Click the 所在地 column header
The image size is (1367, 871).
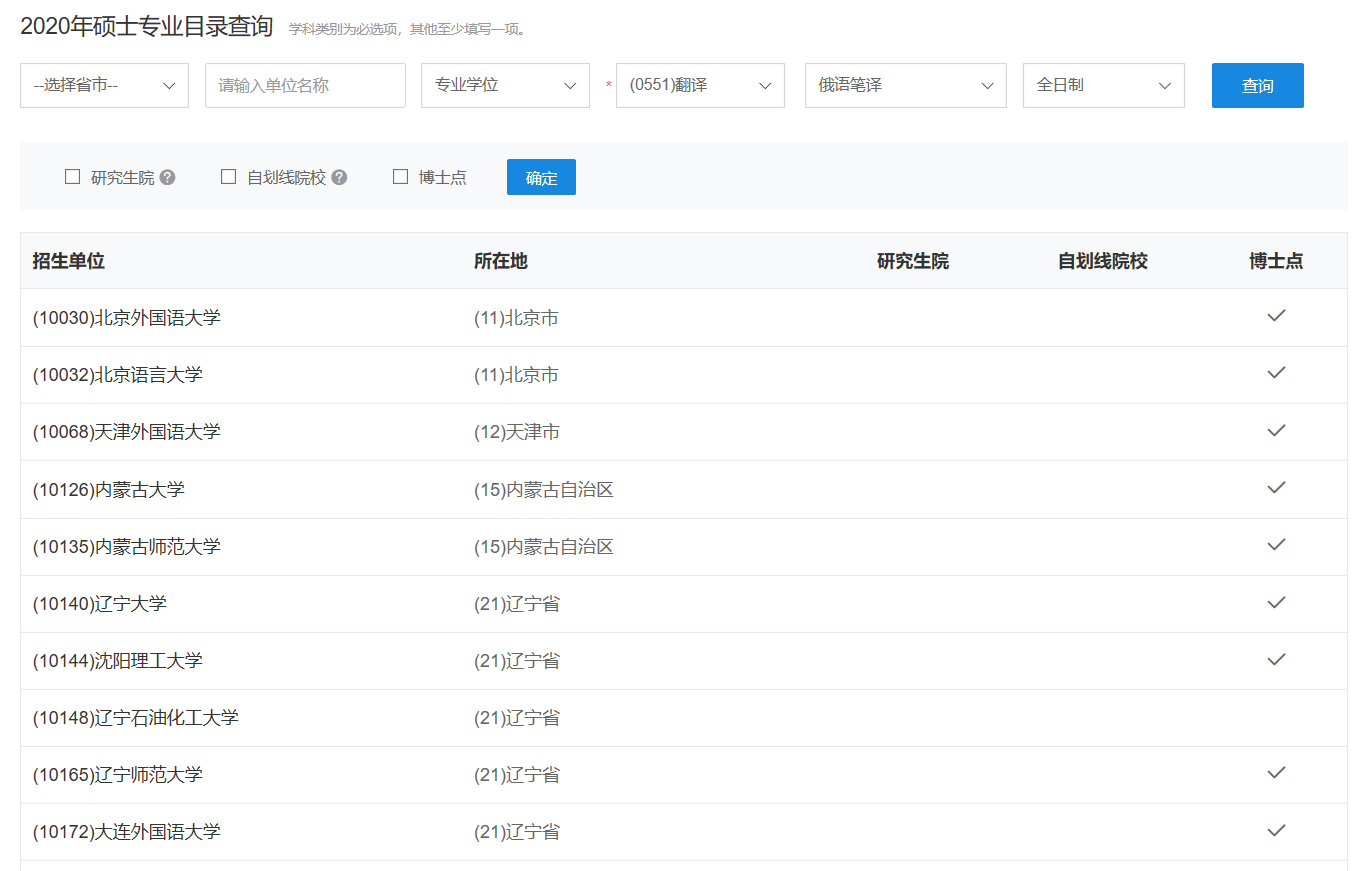tap(501, 261)
